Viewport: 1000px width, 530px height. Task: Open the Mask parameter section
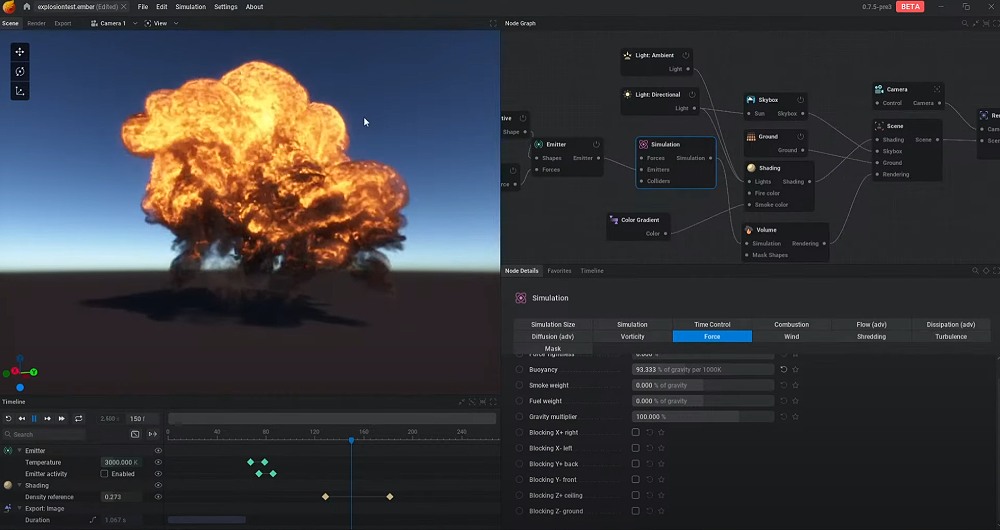pos(553,348)
